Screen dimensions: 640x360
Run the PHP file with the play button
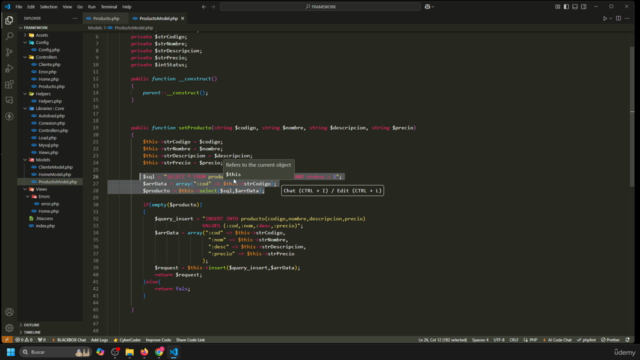[x=605, y=18]
